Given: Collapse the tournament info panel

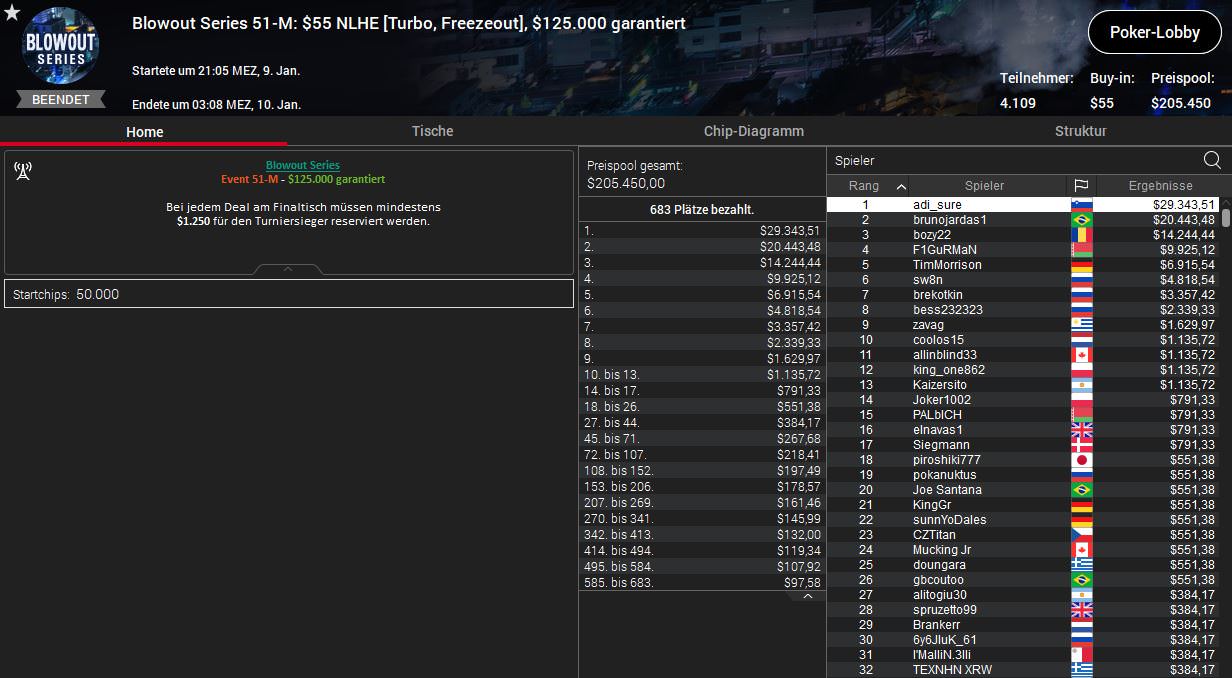Looking at the screenshot, I should (x=288, y=269).
